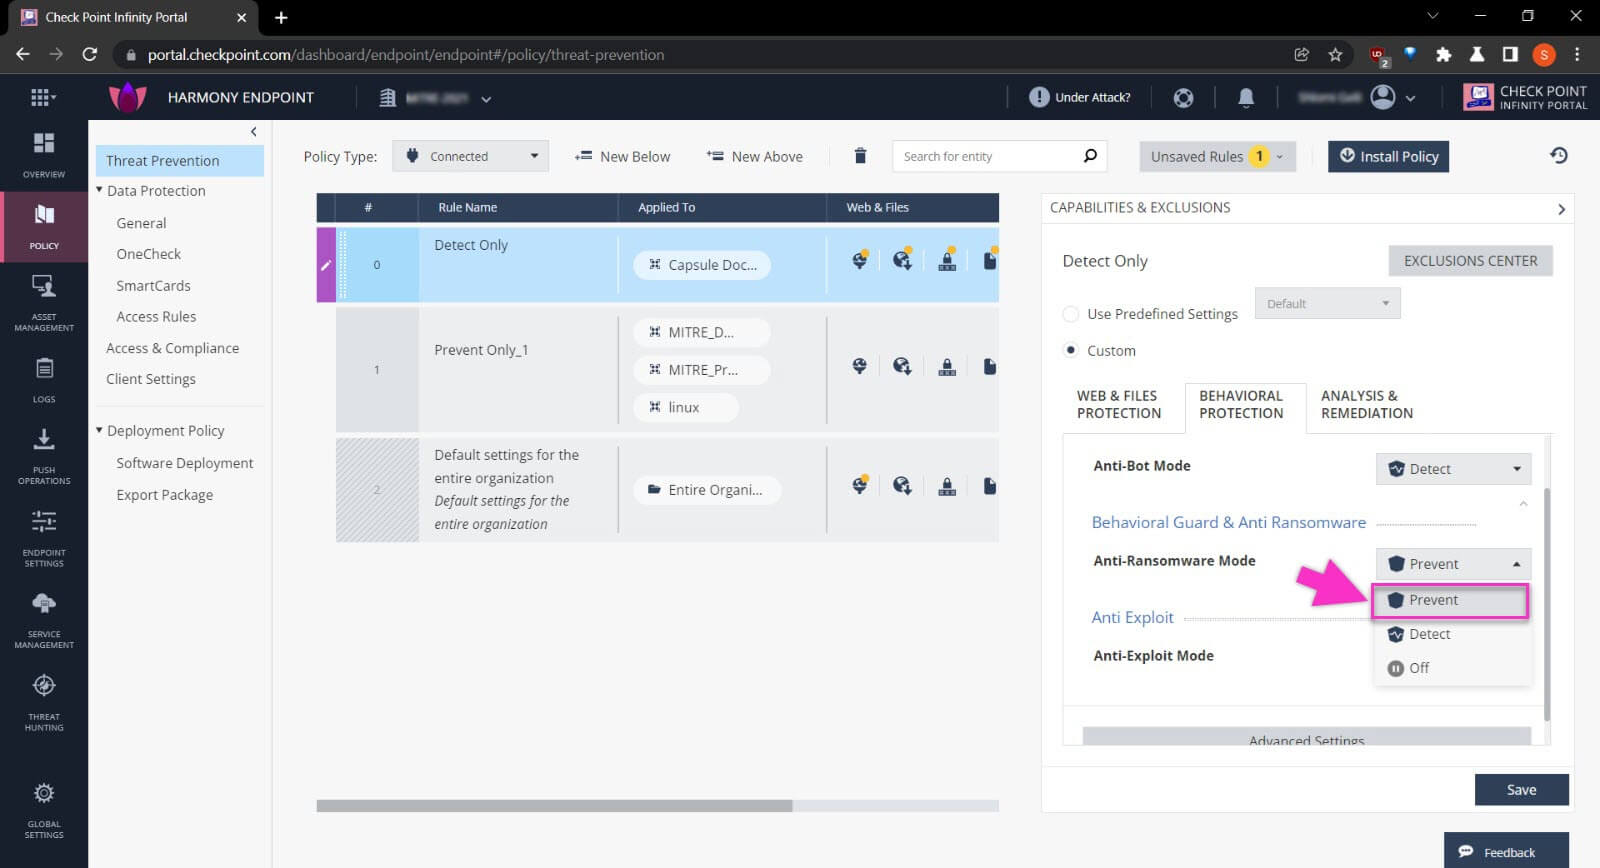Collapse Anti-Ransomware Mode dropdown
Screen dimensions: 1600x868
pyautogui.click(x=1453, y=564)
